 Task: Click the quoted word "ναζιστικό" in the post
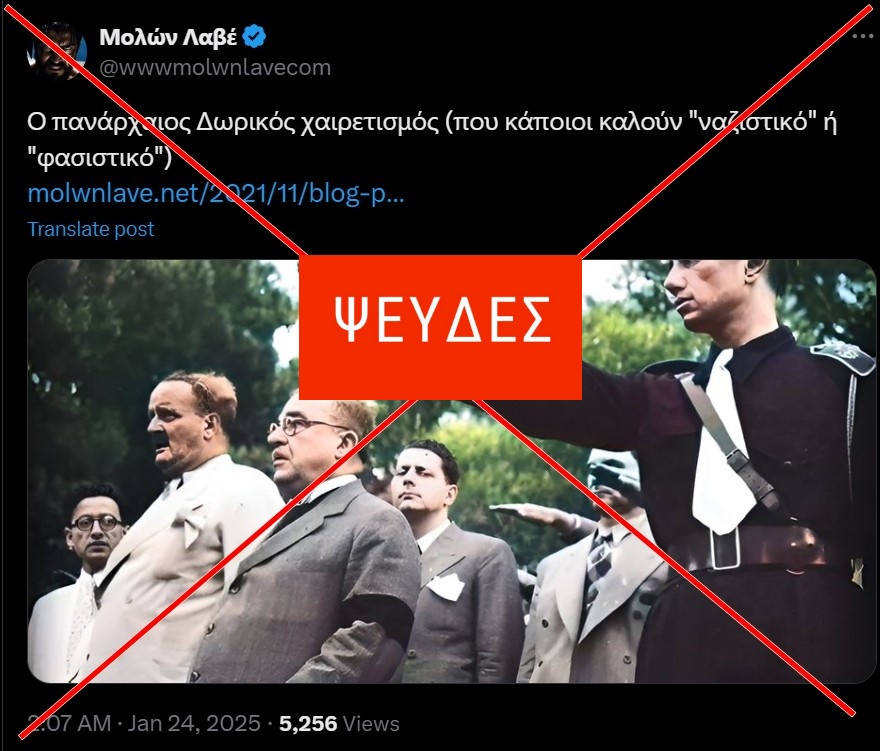click(751, 122)
